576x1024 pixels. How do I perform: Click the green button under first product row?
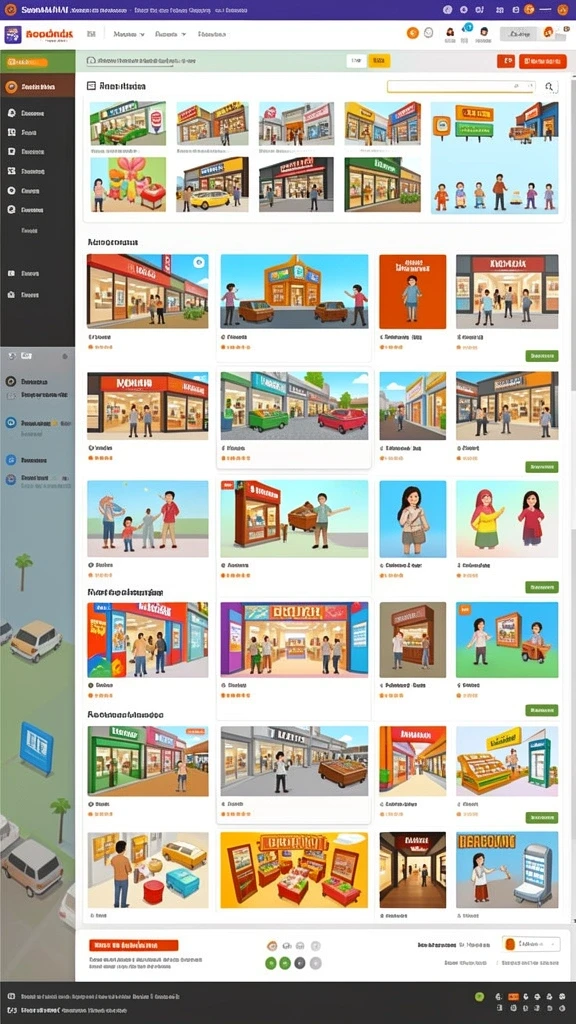[x=542, y=356]
